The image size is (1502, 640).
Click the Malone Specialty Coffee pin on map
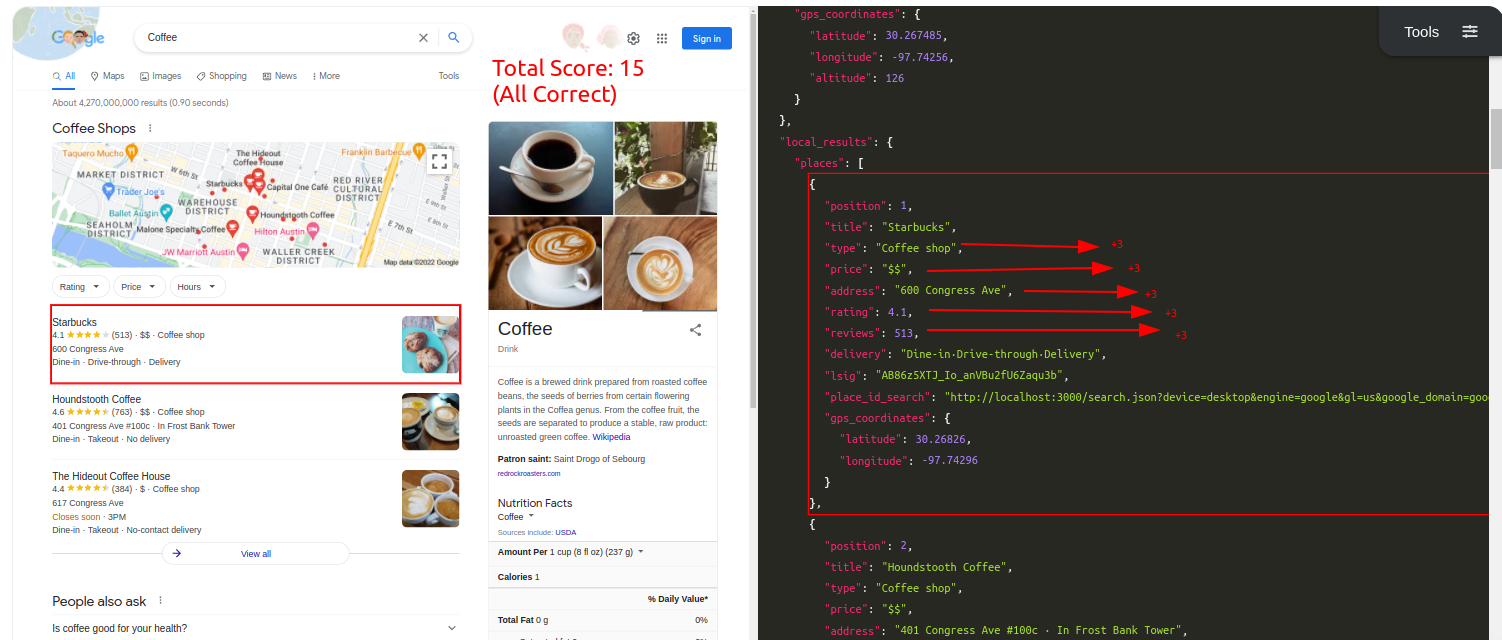pos(232,228)
